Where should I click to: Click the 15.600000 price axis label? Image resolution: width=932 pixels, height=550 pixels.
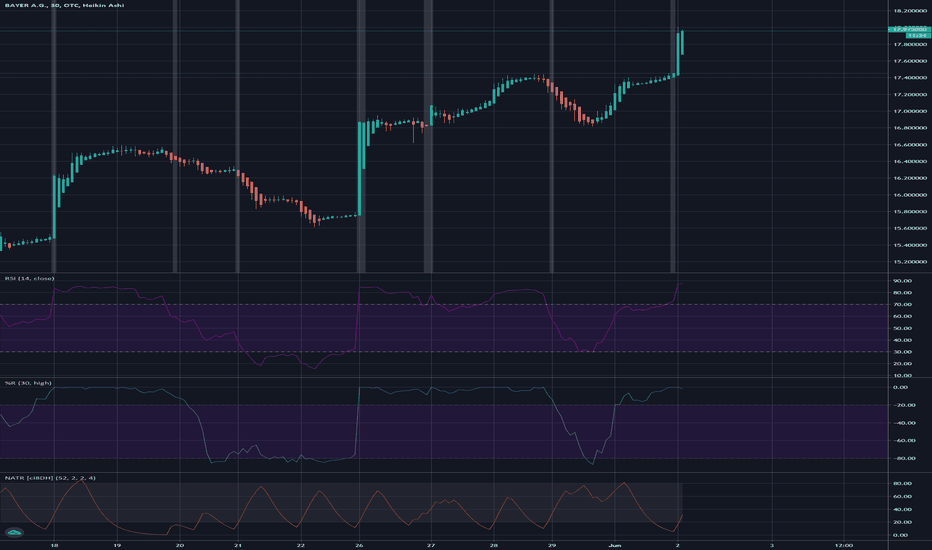coord(910,228)
